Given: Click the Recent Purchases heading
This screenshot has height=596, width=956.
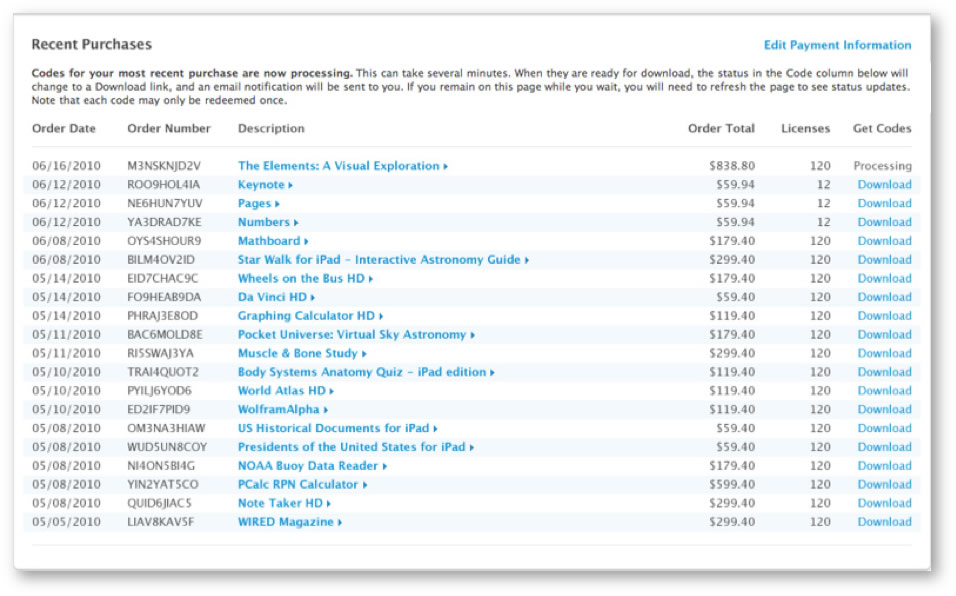Looking at the screenshot, I should coord(91,44).
